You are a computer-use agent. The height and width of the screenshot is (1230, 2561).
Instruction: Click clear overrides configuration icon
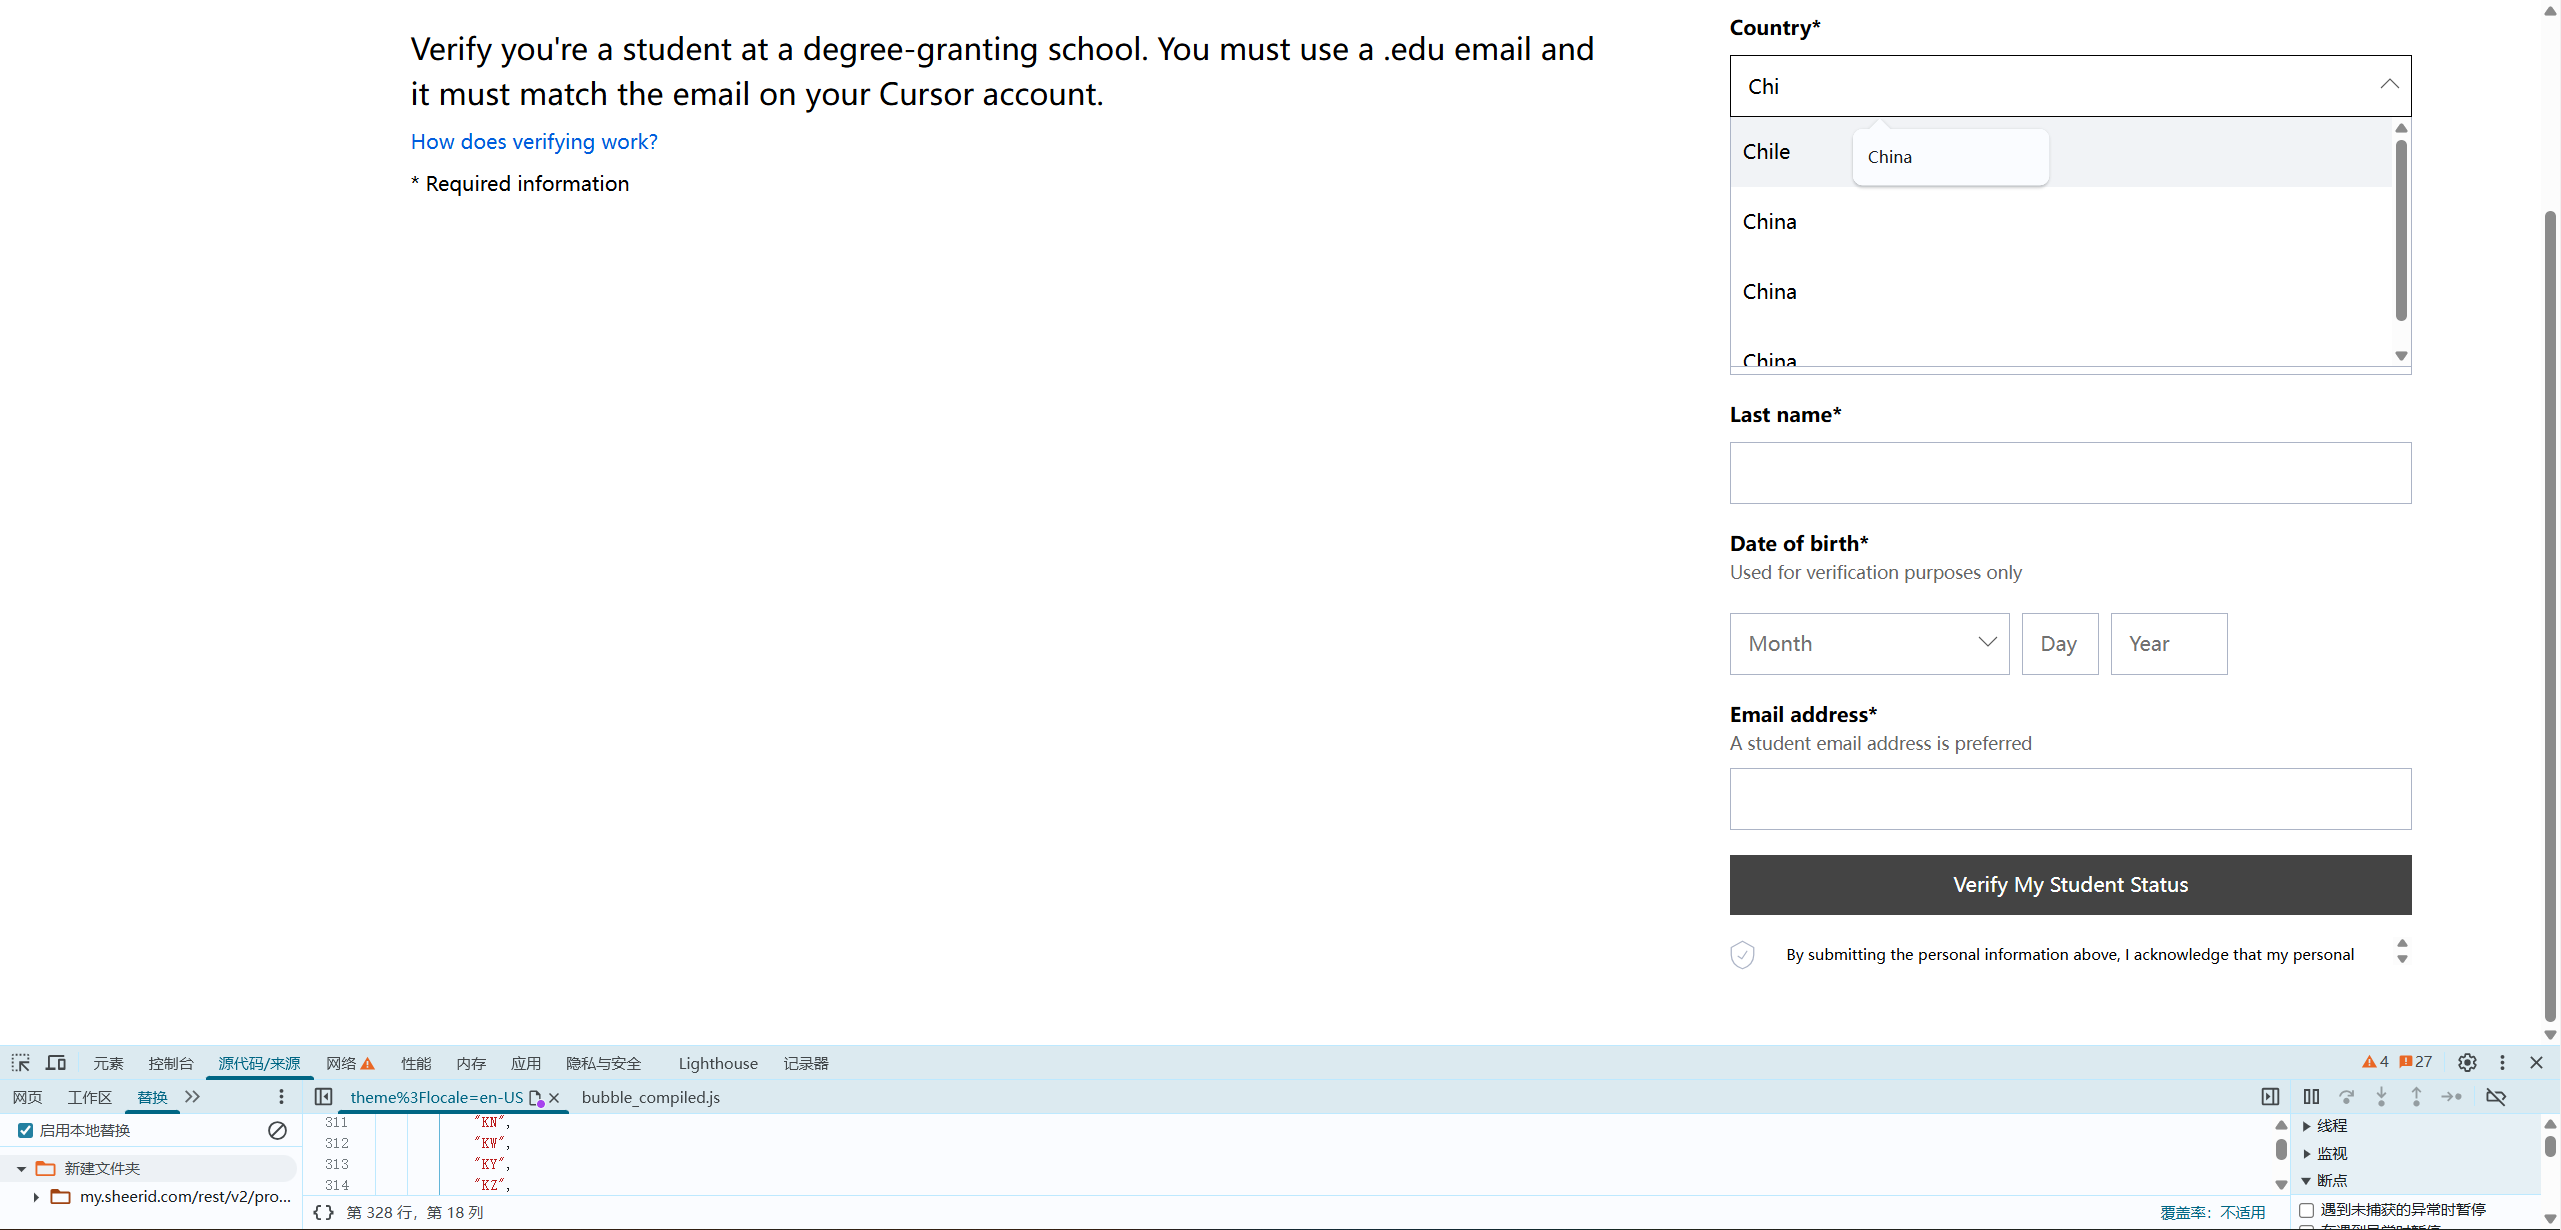click(x=277, y=1131)
